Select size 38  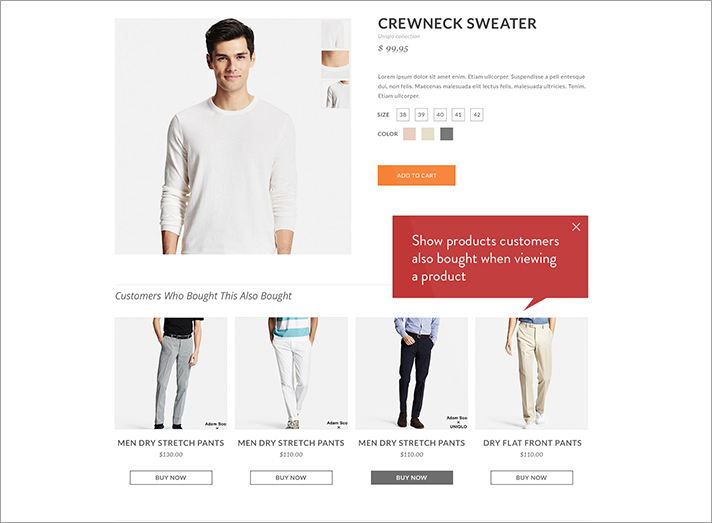403,115
